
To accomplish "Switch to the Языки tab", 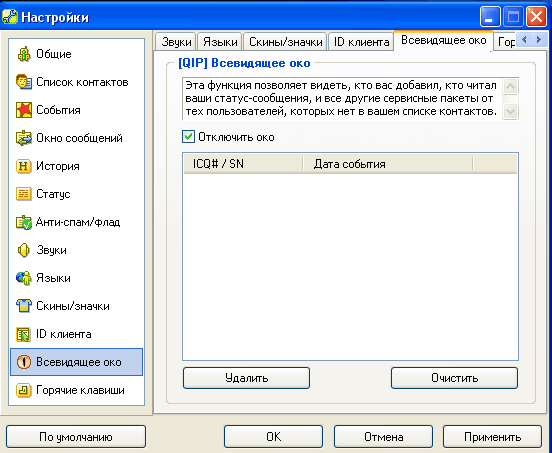I will tap(220, 42).
